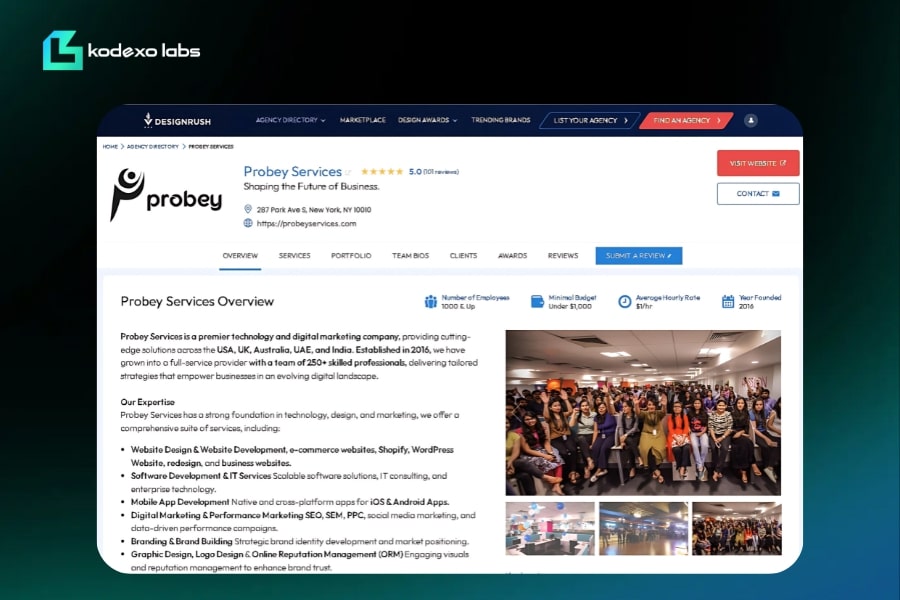
Task: Click the 5.0 rating score
Action: coord(415,172)
